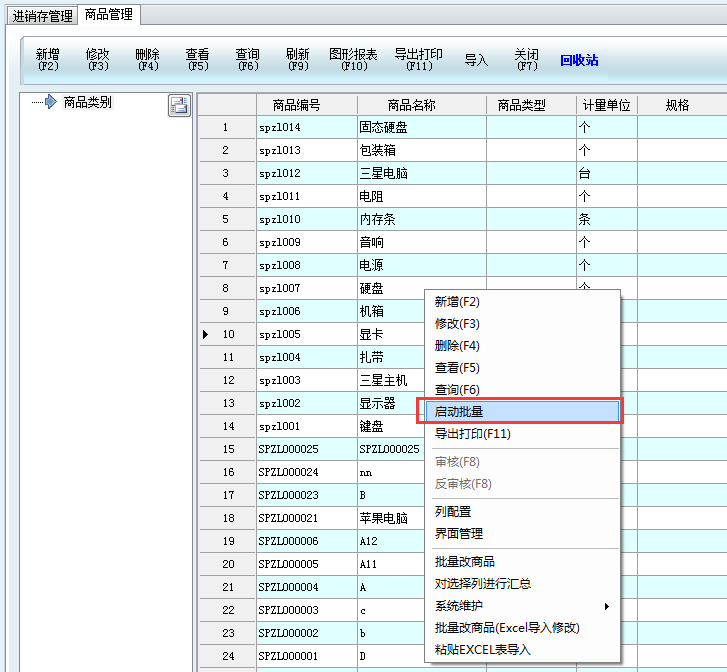Click 导出打印(F11) in the toolbar
This screenshot has height=672, width=727.
419,60
